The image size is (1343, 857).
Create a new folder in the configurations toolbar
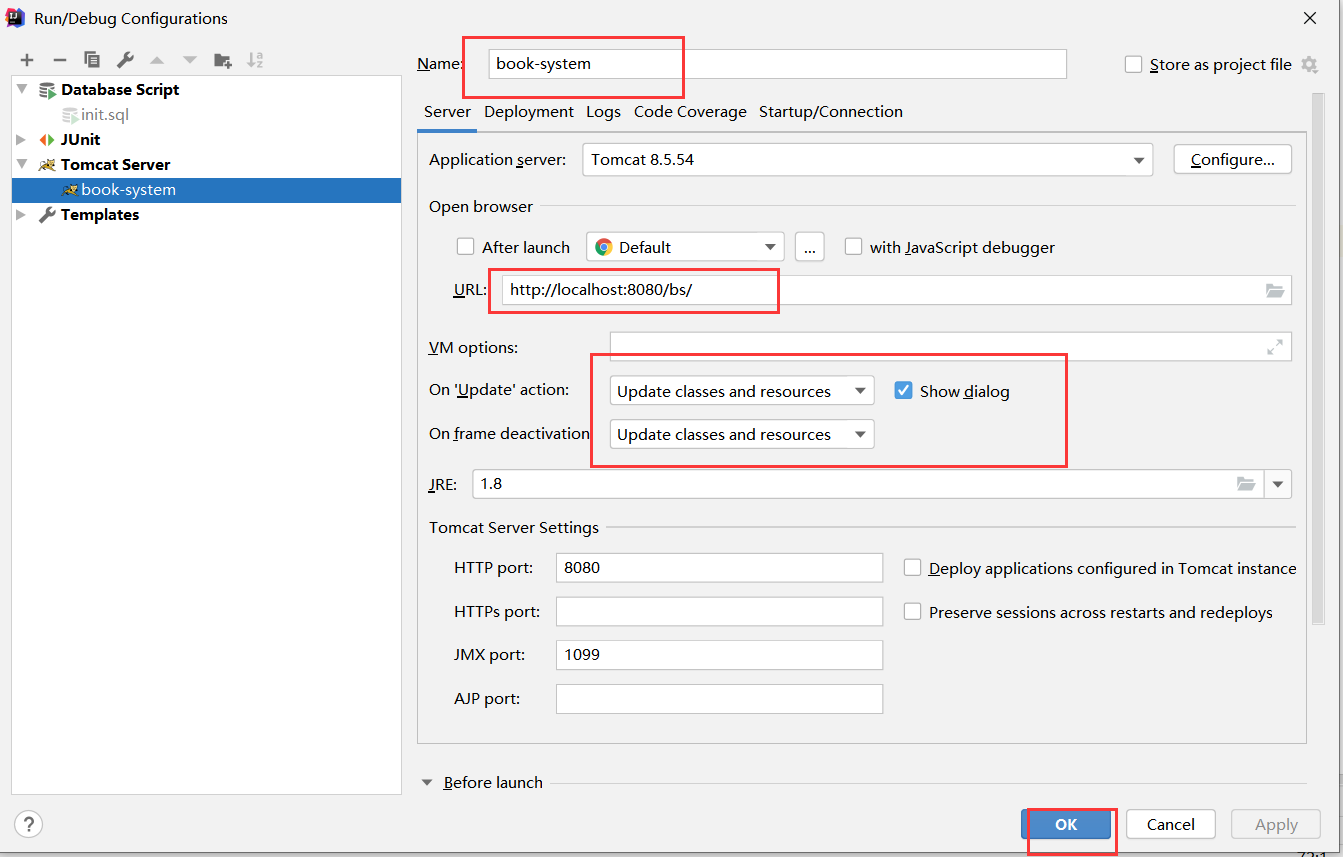pos(223,60)
